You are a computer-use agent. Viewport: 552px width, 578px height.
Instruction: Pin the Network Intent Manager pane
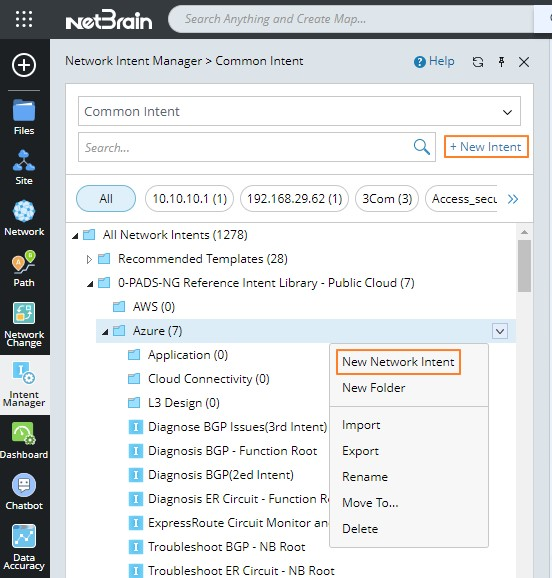[x=501, y=62]
